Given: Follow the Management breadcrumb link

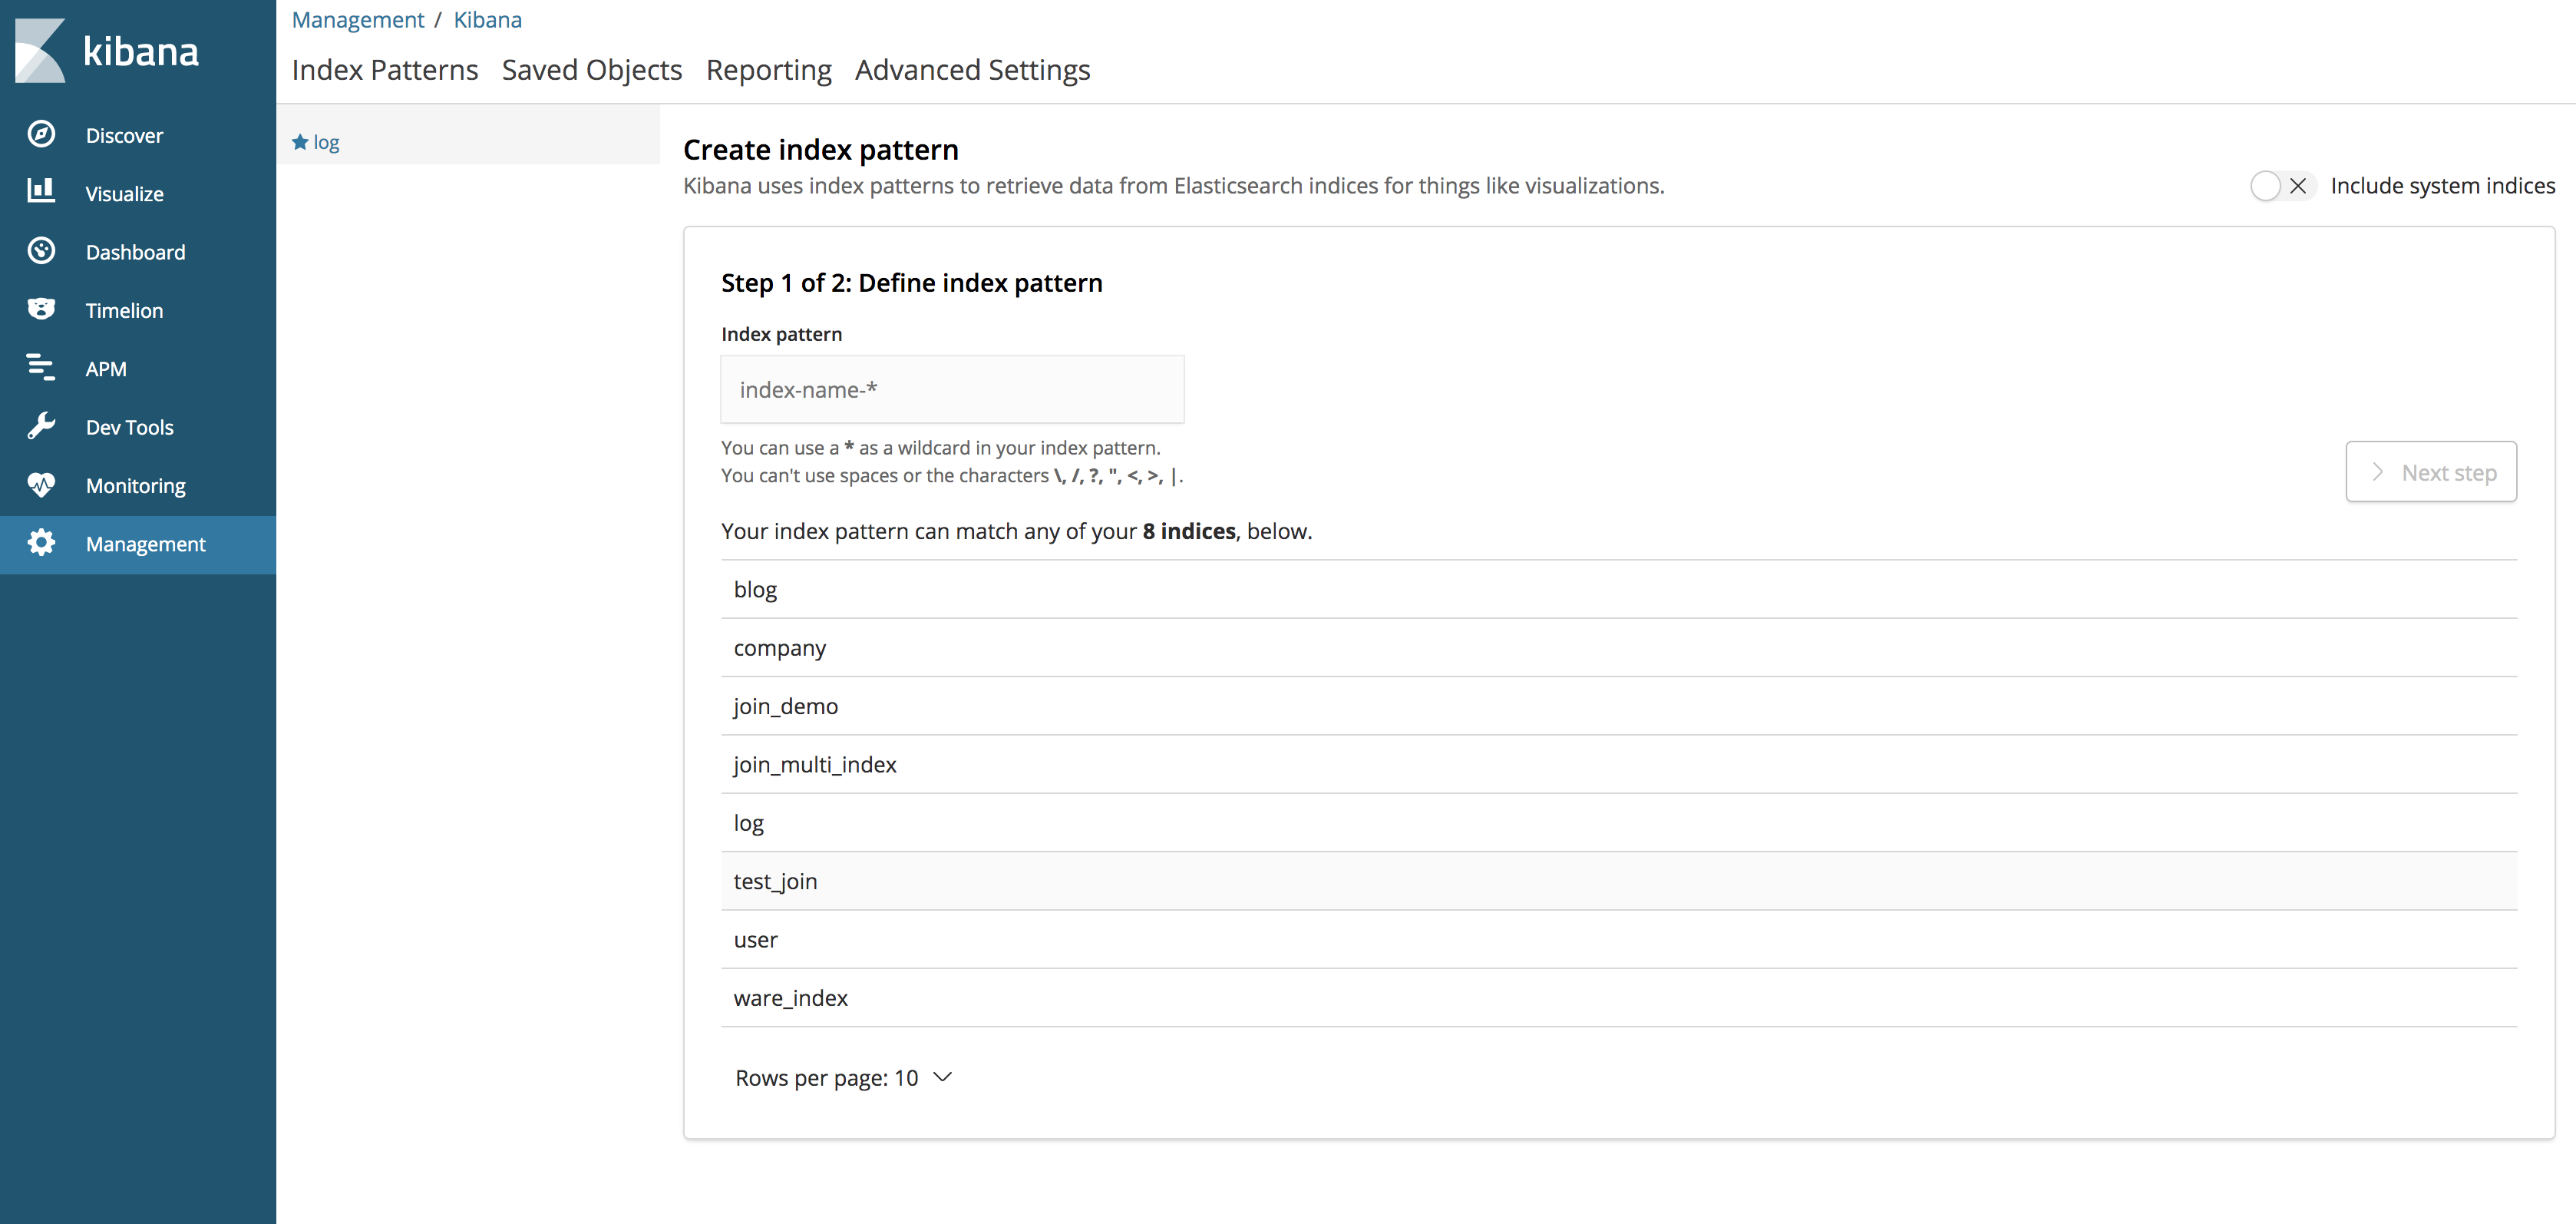Looking at the screenshot, I should click(358, 20).
